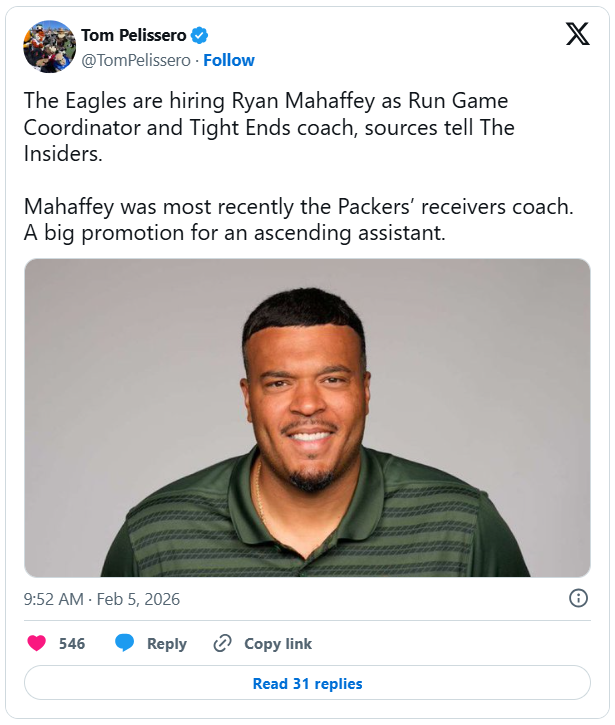Click the blue reply speech bubble icon
The image size is (615, 725).
[x=125, y=643]
